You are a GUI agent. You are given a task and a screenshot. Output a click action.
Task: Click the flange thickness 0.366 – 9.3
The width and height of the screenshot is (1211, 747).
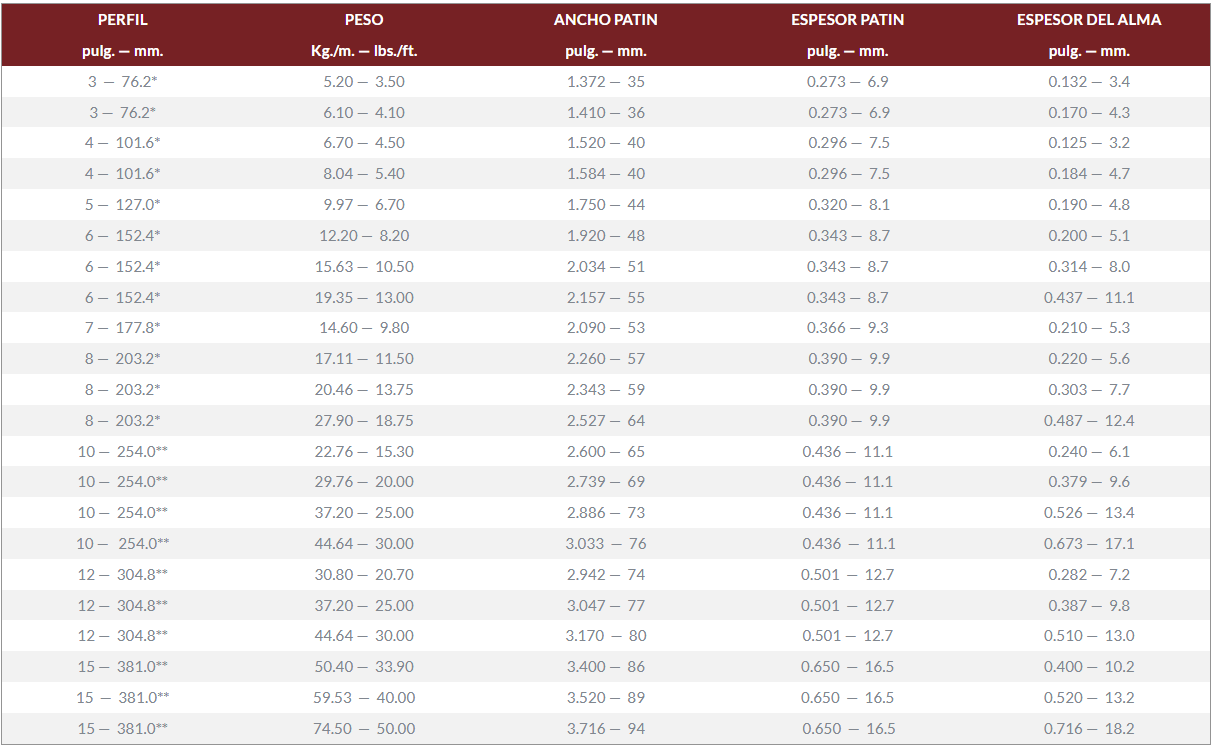point(848,328)
